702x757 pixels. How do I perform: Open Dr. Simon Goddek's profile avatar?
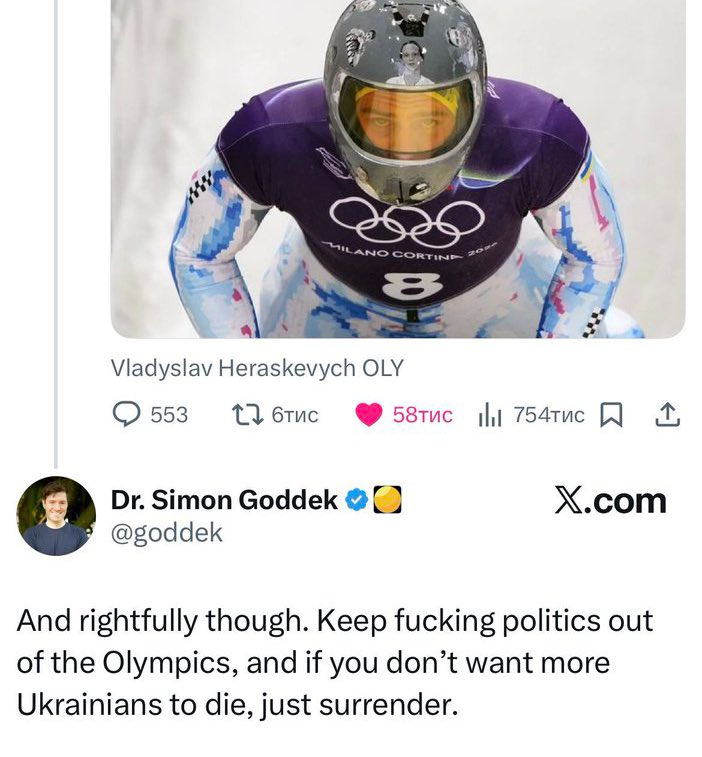click(x=56, y=516)
